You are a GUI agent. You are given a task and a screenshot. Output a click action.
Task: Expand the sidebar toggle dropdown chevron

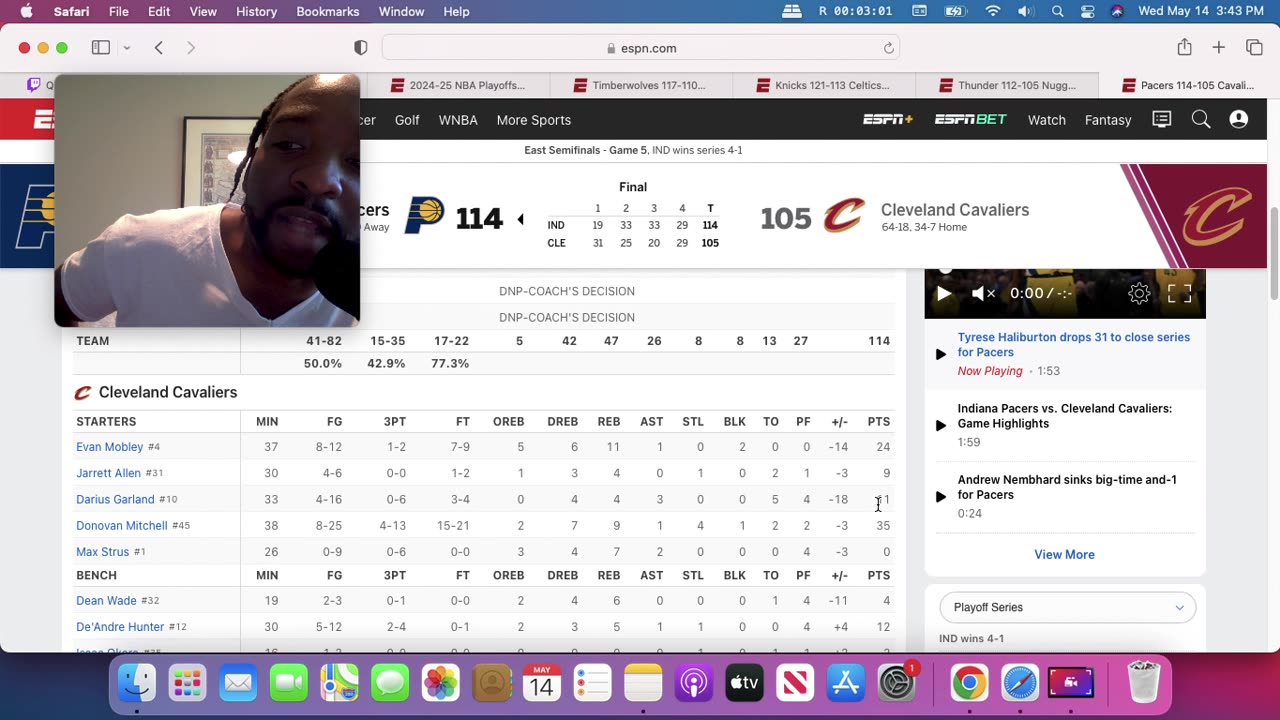pos(127,47)
